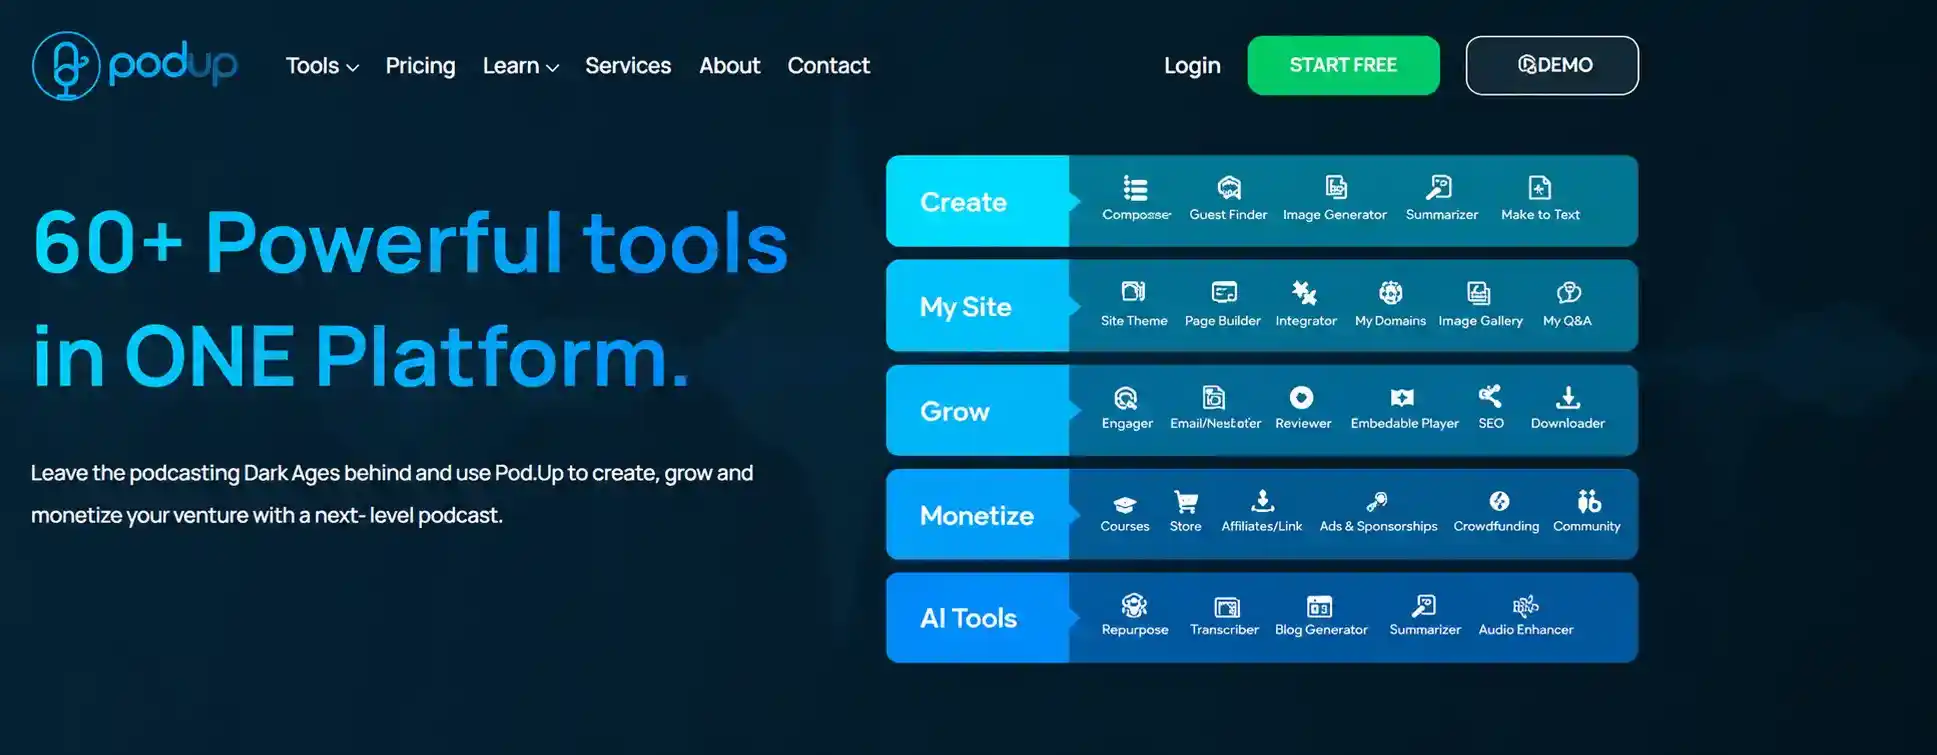This screenshot has height=755, width=1937.
Task: Click the Community icon
Action: (x=1589, y=501)
